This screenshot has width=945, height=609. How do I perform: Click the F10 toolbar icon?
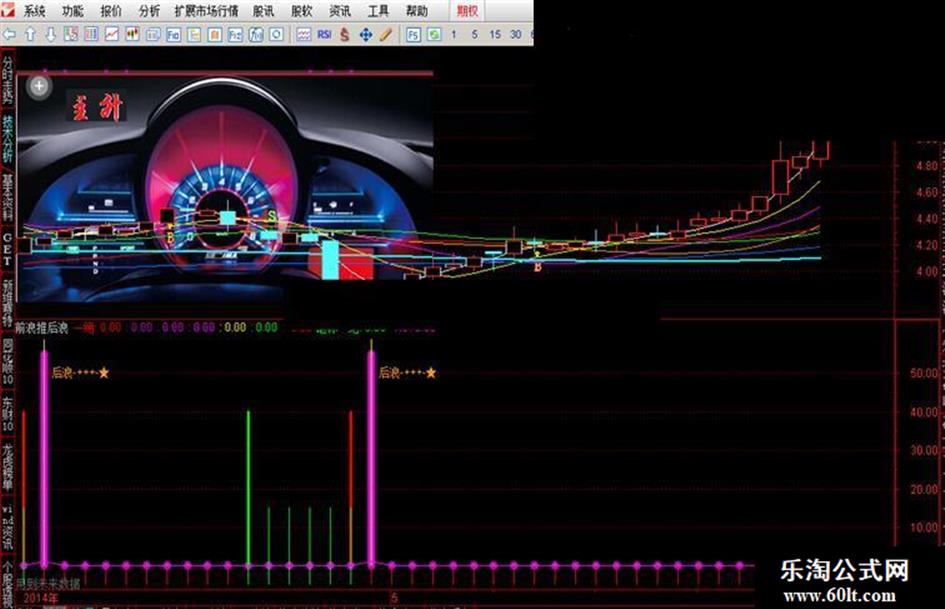tap(174, 34)
